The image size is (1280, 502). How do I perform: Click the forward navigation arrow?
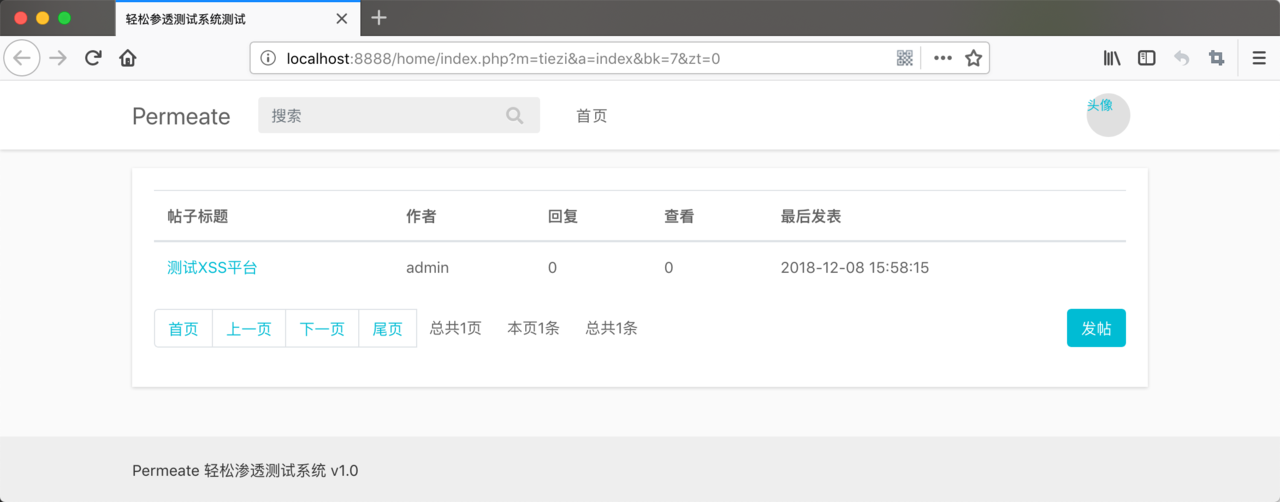point(58,58)
